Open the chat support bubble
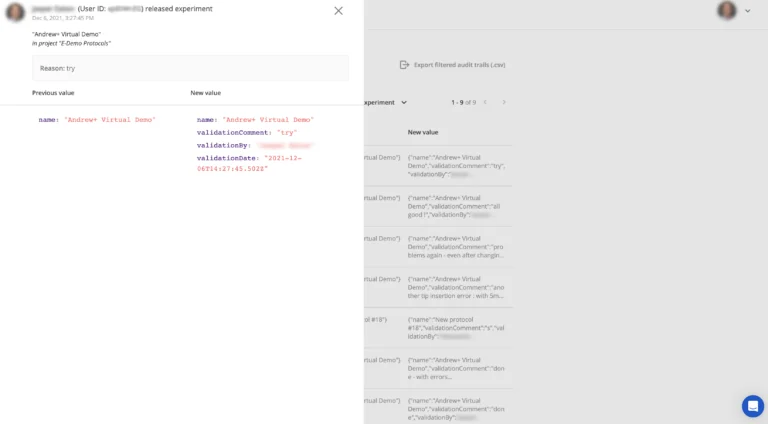This screenshot has width=768, height=424. coord(752,406)
